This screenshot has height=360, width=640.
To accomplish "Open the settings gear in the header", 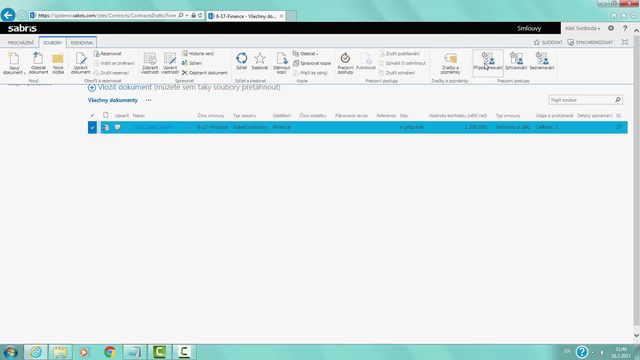I will 611,28.
